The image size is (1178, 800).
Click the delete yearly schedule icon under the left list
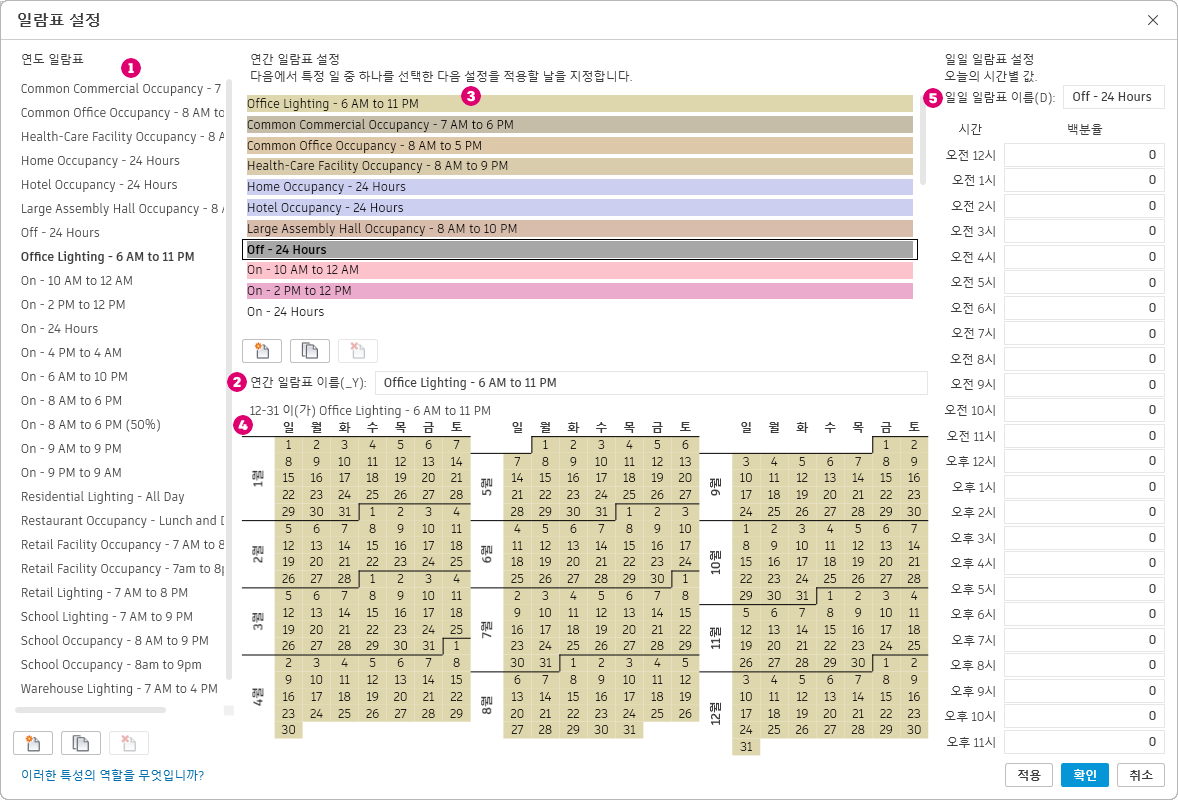pyautogui.click(x=128, y=743)
